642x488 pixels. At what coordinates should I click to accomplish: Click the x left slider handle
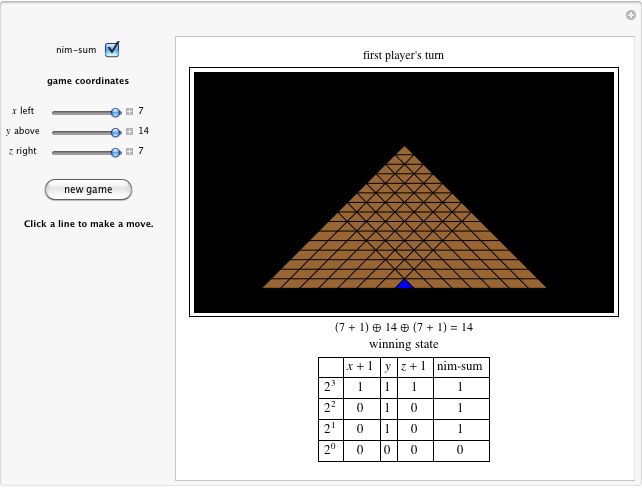tap(116, 112)
